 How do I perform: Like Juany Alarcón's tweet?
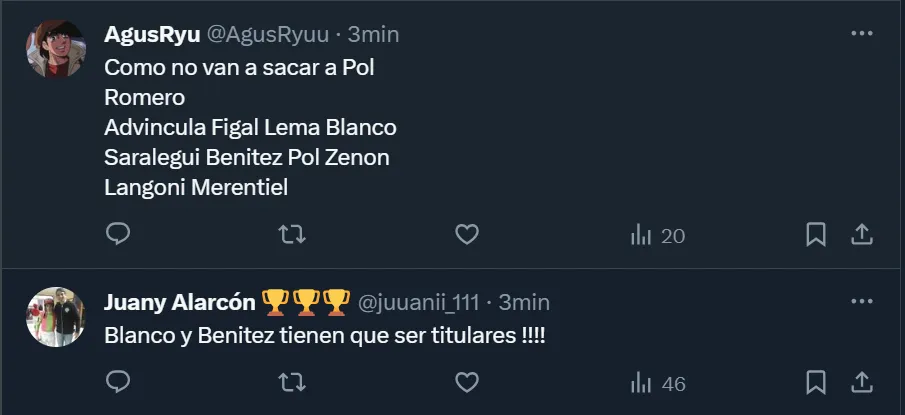[x=466, y=382]
